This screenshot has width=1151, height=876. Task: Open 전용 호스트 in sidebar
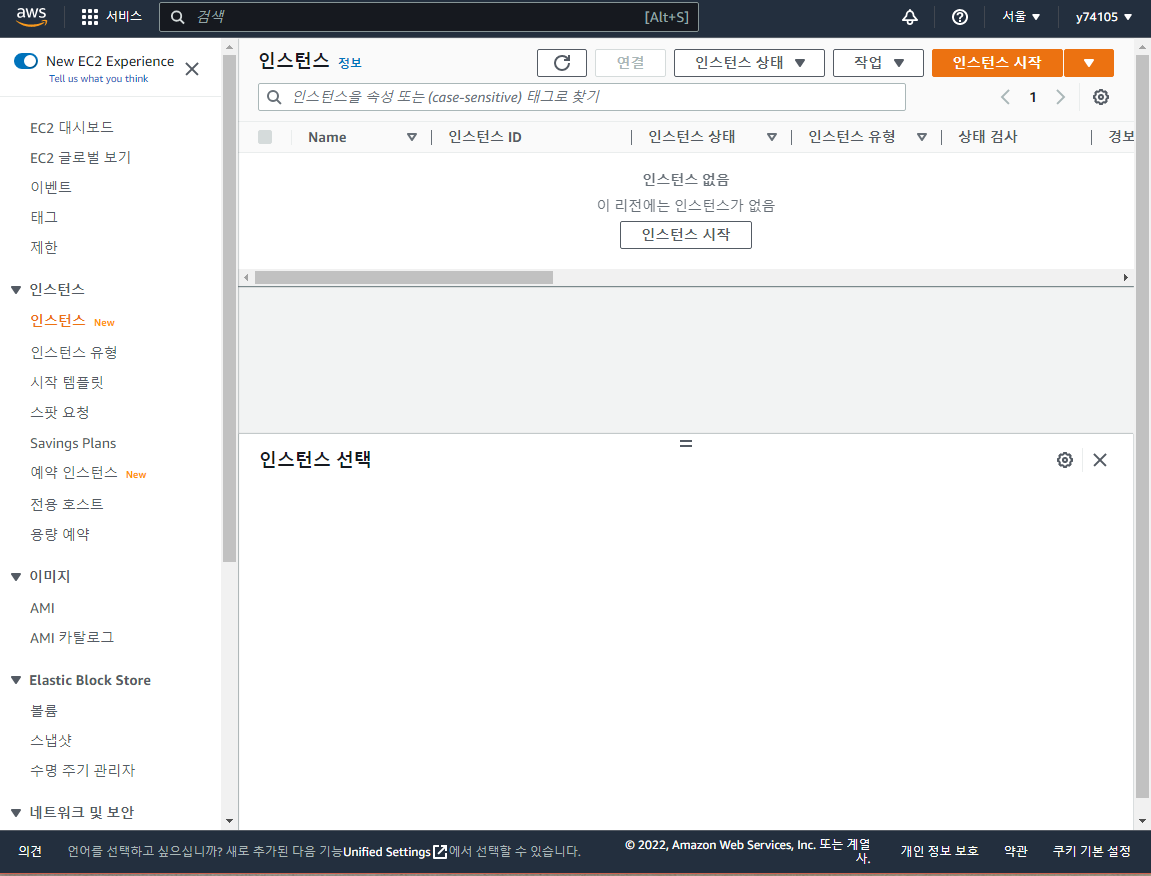point(67,504)
